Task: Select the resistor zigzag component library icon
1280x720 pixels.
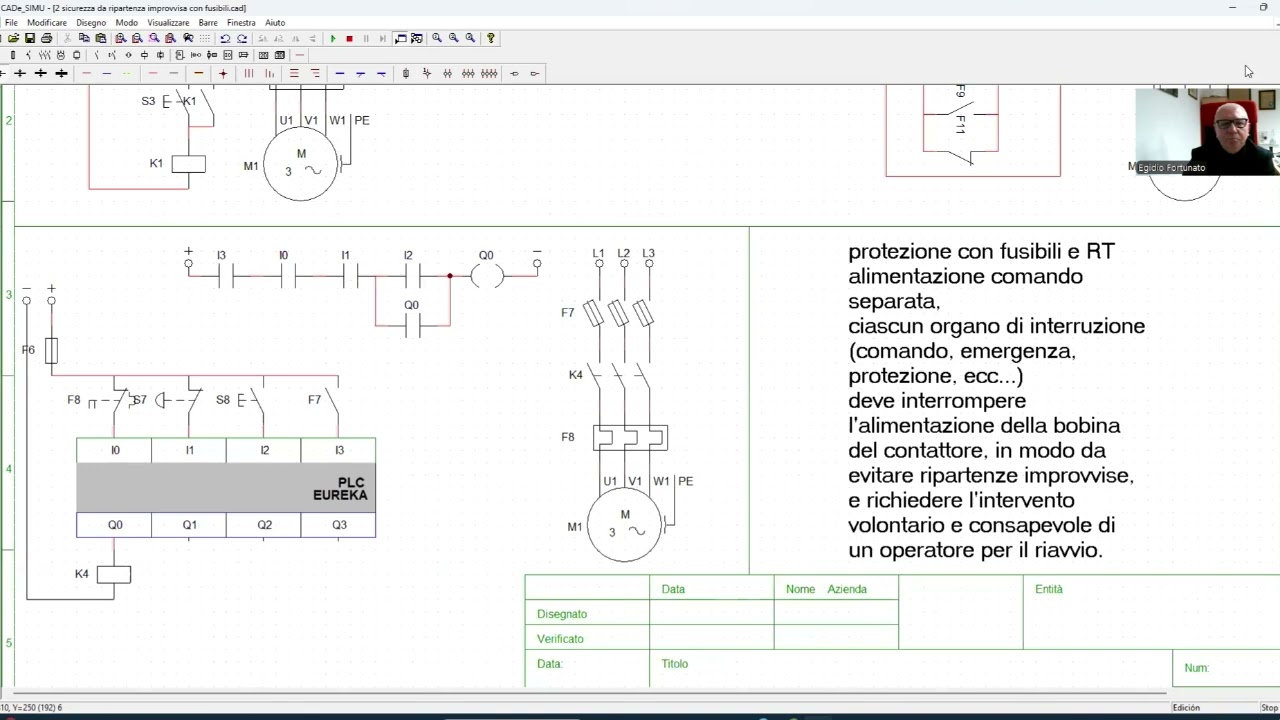Action: (x=45, y=55)
